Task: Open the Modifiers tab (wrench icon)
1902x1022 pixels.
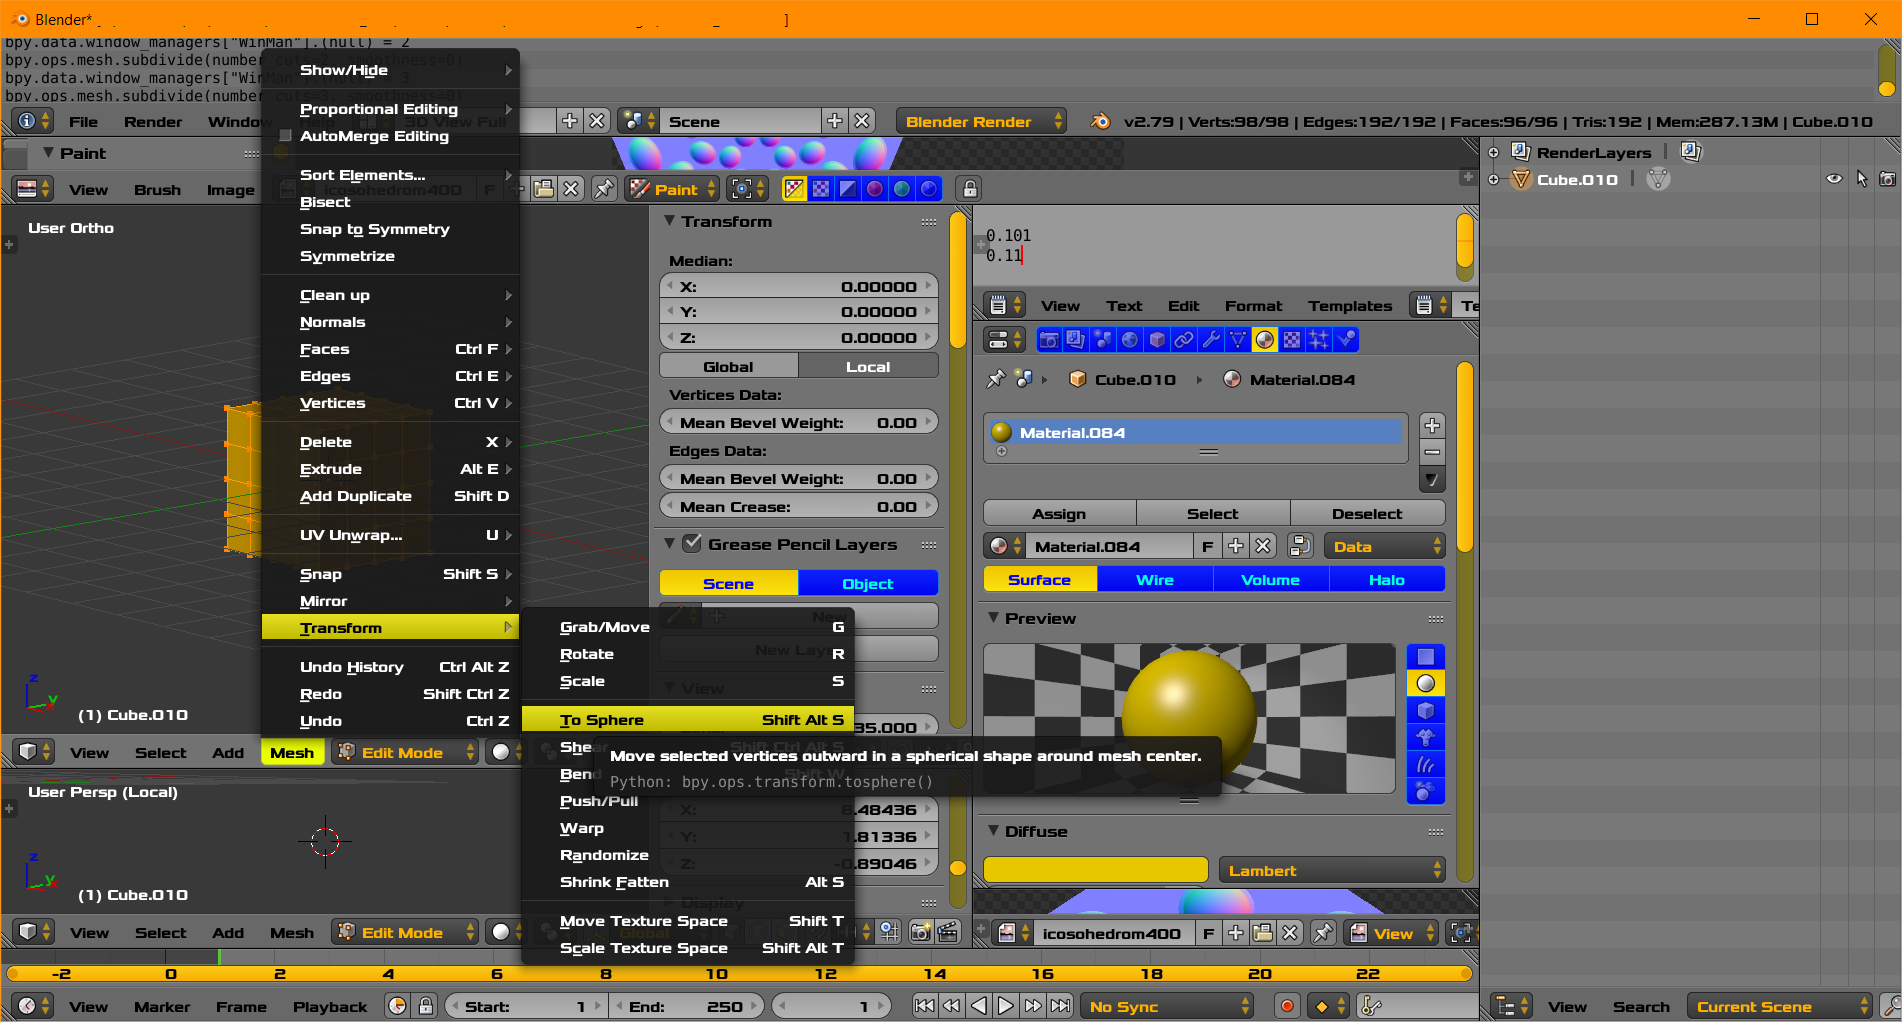Action: [x=1211, y=340]
